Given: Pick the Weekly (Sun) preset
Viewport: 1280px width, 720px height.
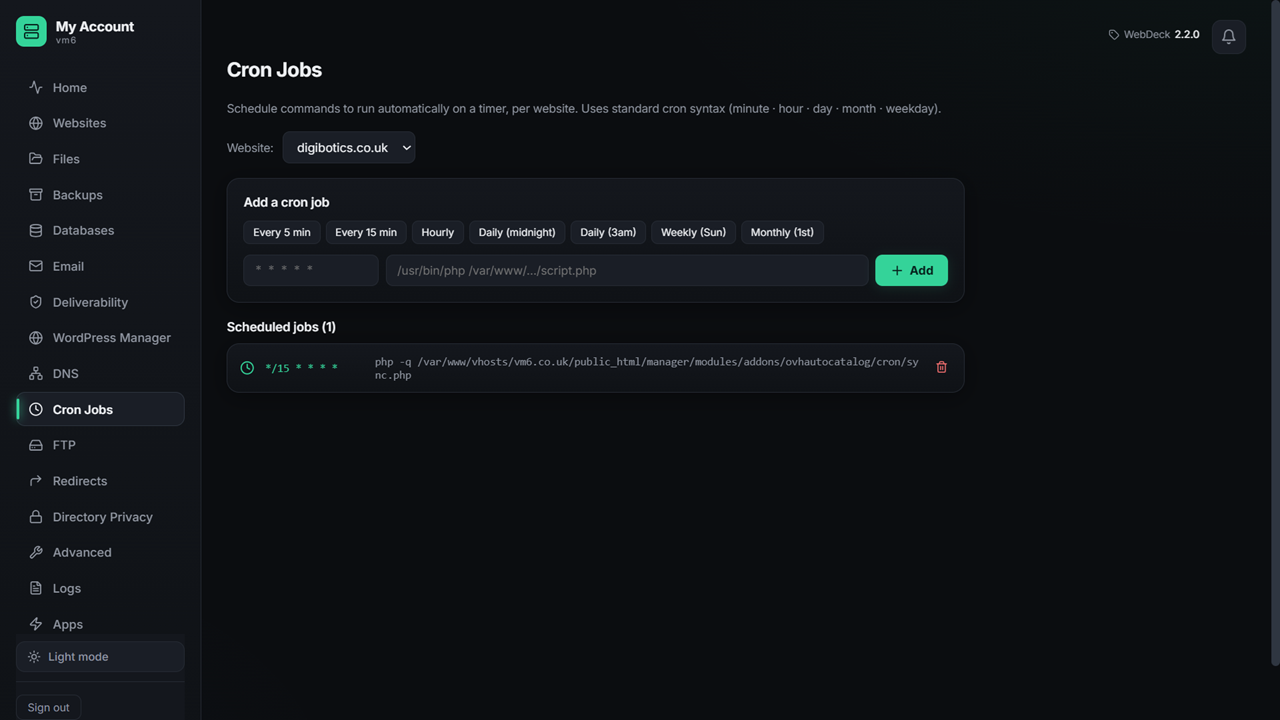Looking at the screenshot, I should point(693,232).
